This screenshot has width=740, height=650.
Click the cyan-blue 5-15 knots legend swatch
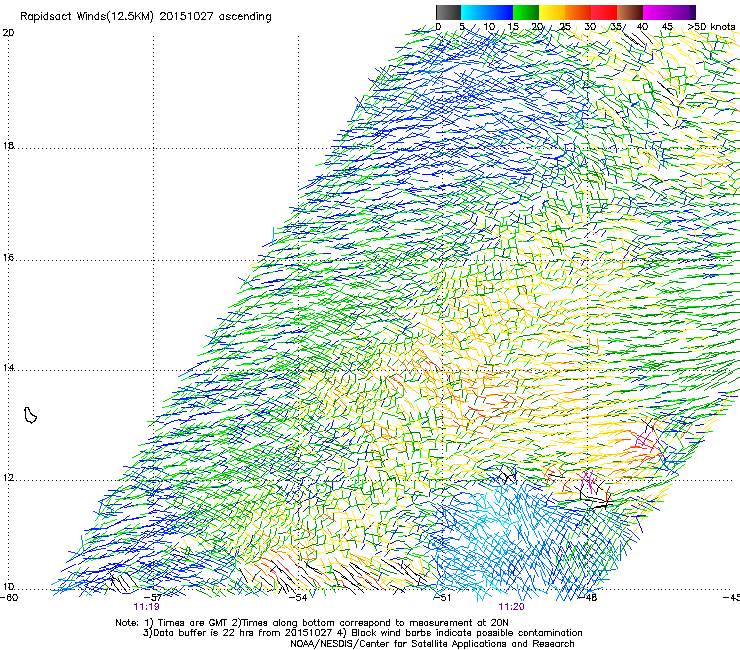tap(487, 12)
